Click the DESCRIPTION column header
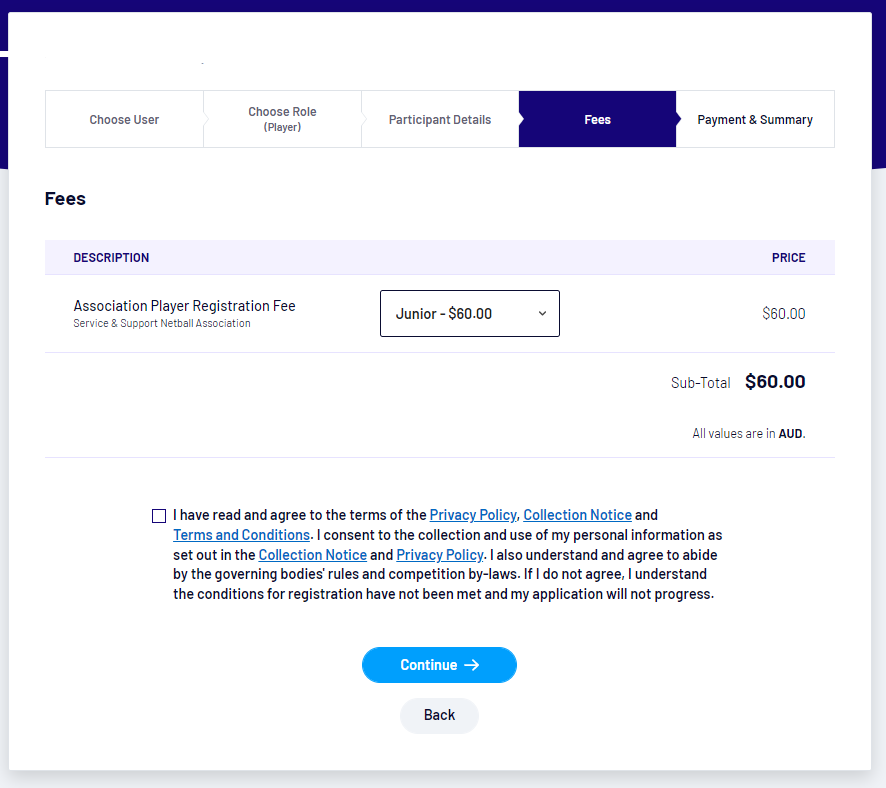Screen dimensions: 886x788 pos(111,258)
